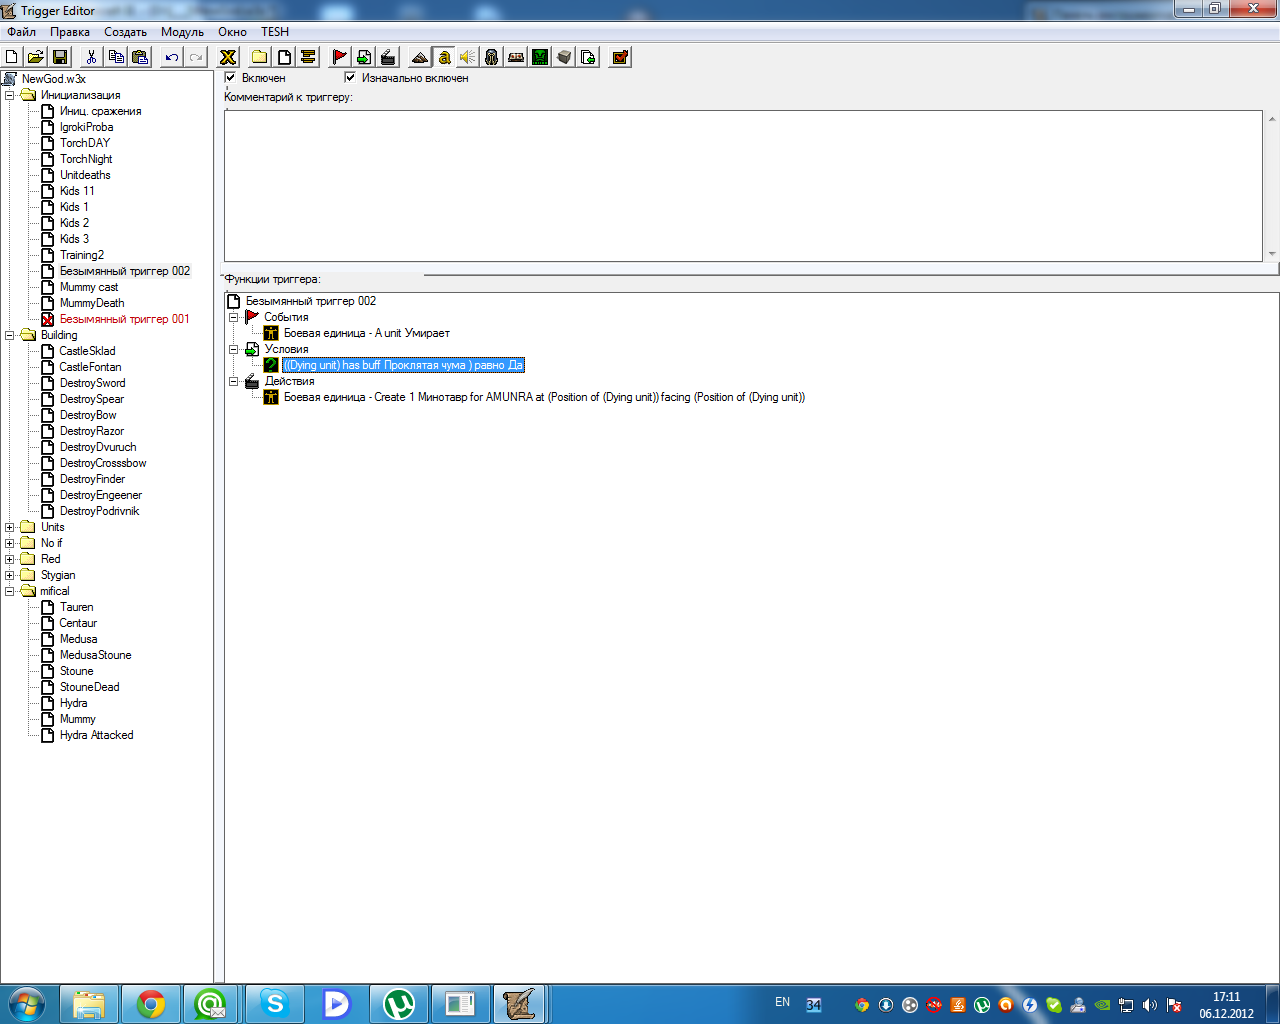Select the 'Hydra Attacked' trigger

[96, 735]
